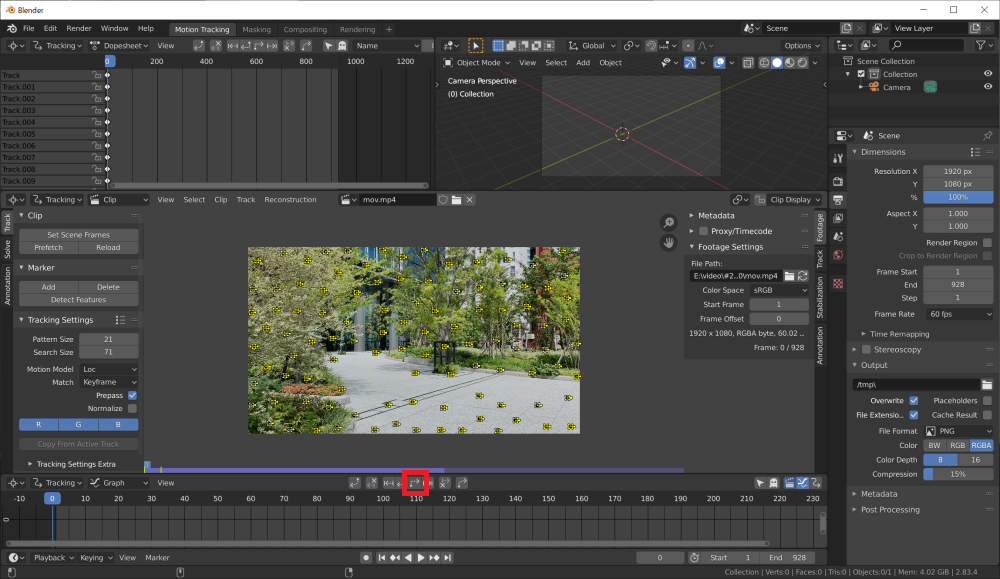Toggle show only selected in graph header
Screen dimensions: 1000x579
point(760,483)
